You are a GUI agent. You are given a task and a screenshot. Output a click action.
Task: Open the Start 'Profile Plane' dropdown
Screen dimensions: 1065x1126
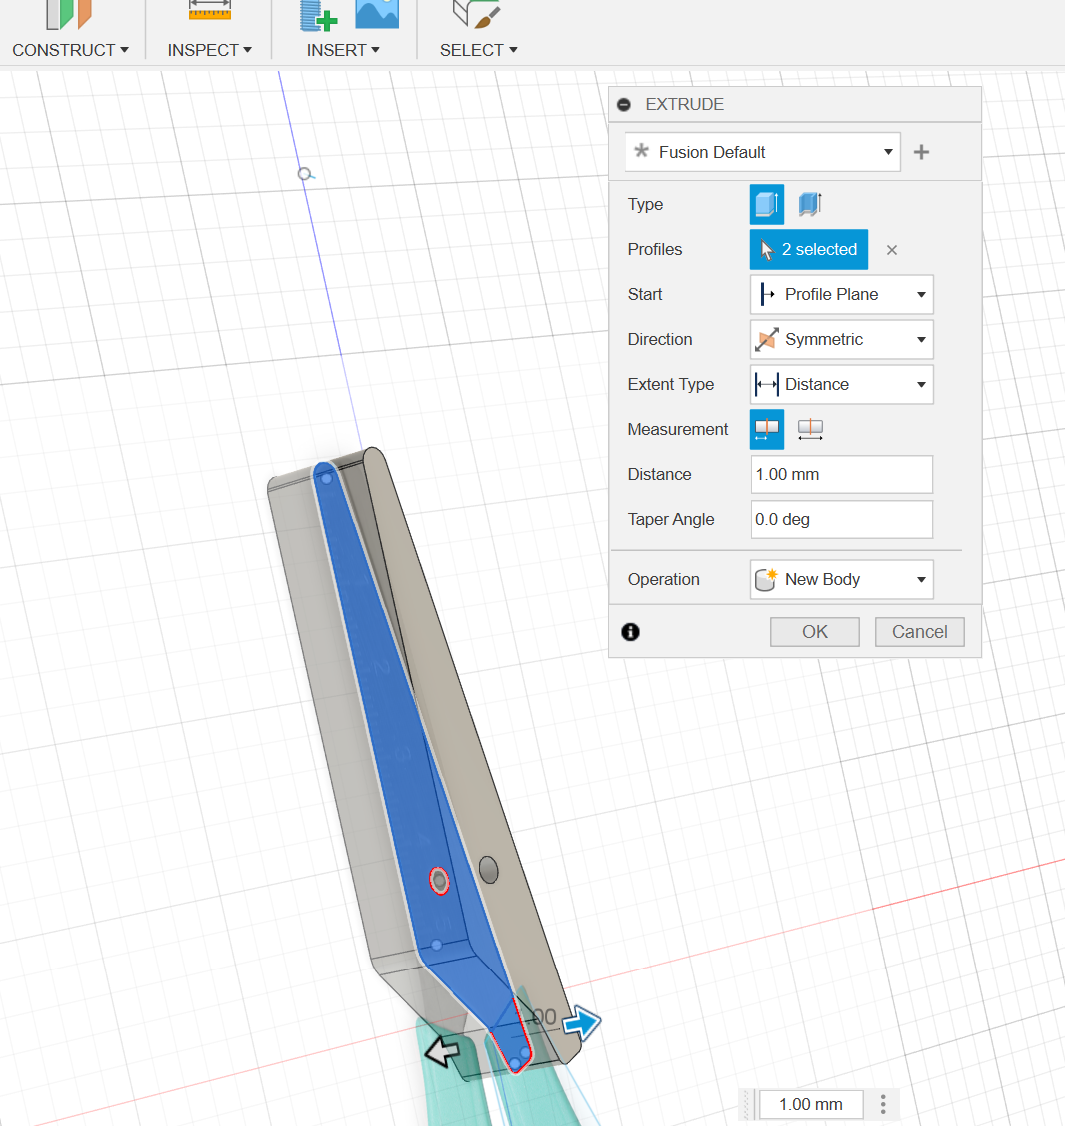pos(841,295)
